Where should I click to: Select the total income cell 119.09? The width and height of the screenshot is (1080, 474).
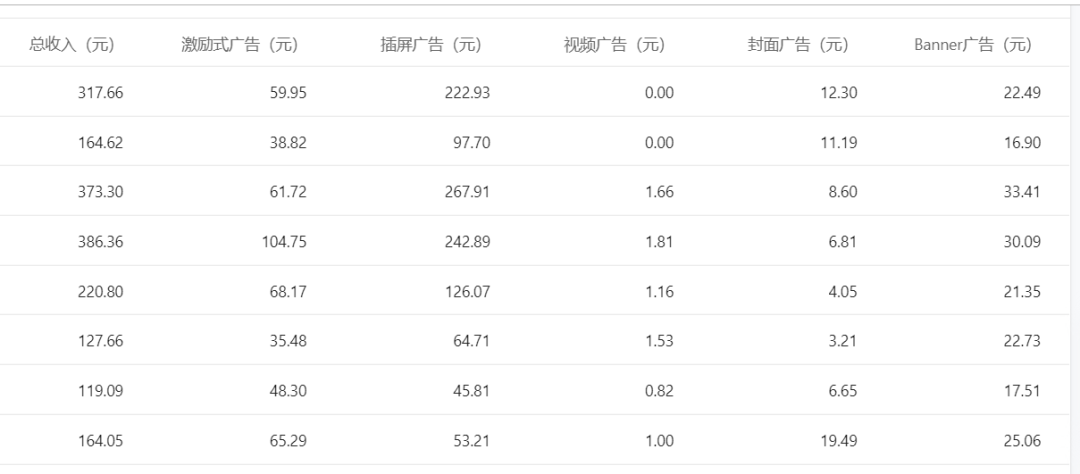point(101,391)
